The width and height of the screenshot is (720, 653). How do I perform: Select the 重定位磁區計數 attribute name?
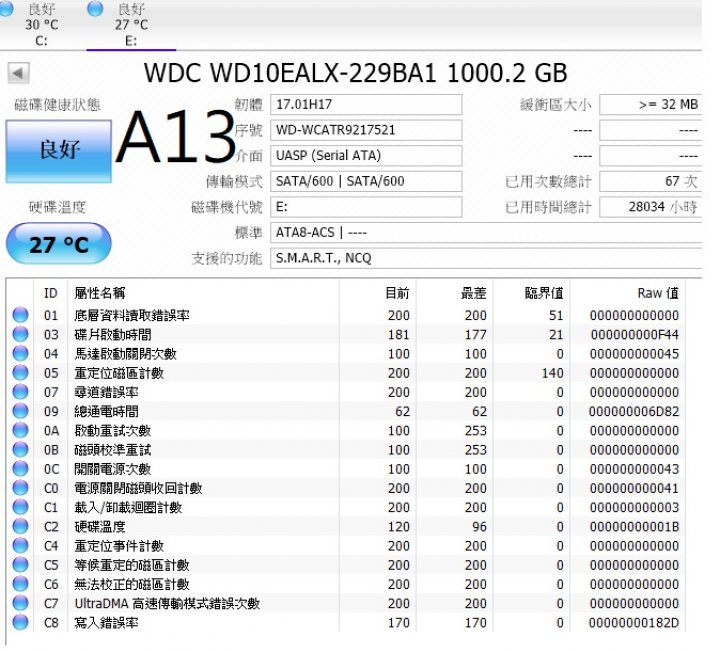[119, 373]
